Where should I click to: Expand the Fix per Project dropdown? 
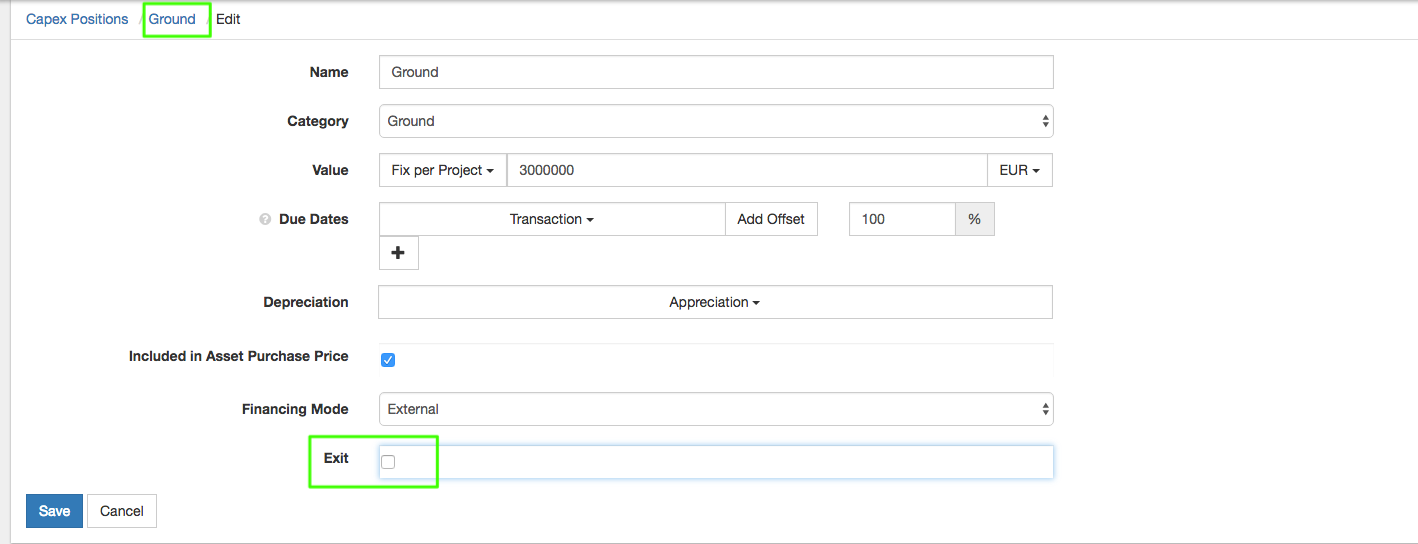click(442, 170)
